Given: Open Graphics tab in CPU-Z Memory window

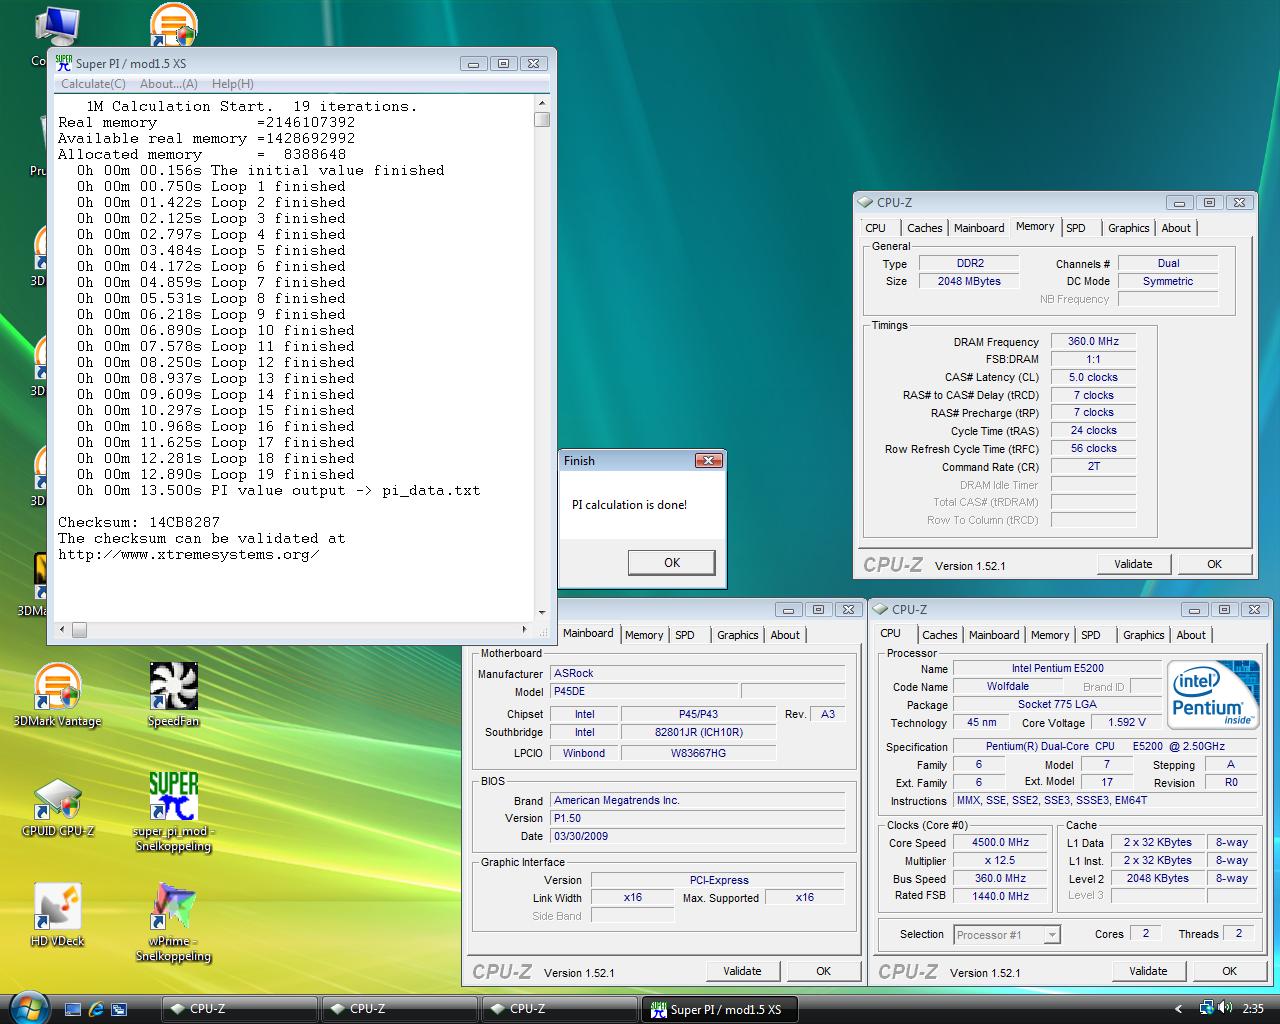Looking at the screenshot, I should pos(1128,228).
